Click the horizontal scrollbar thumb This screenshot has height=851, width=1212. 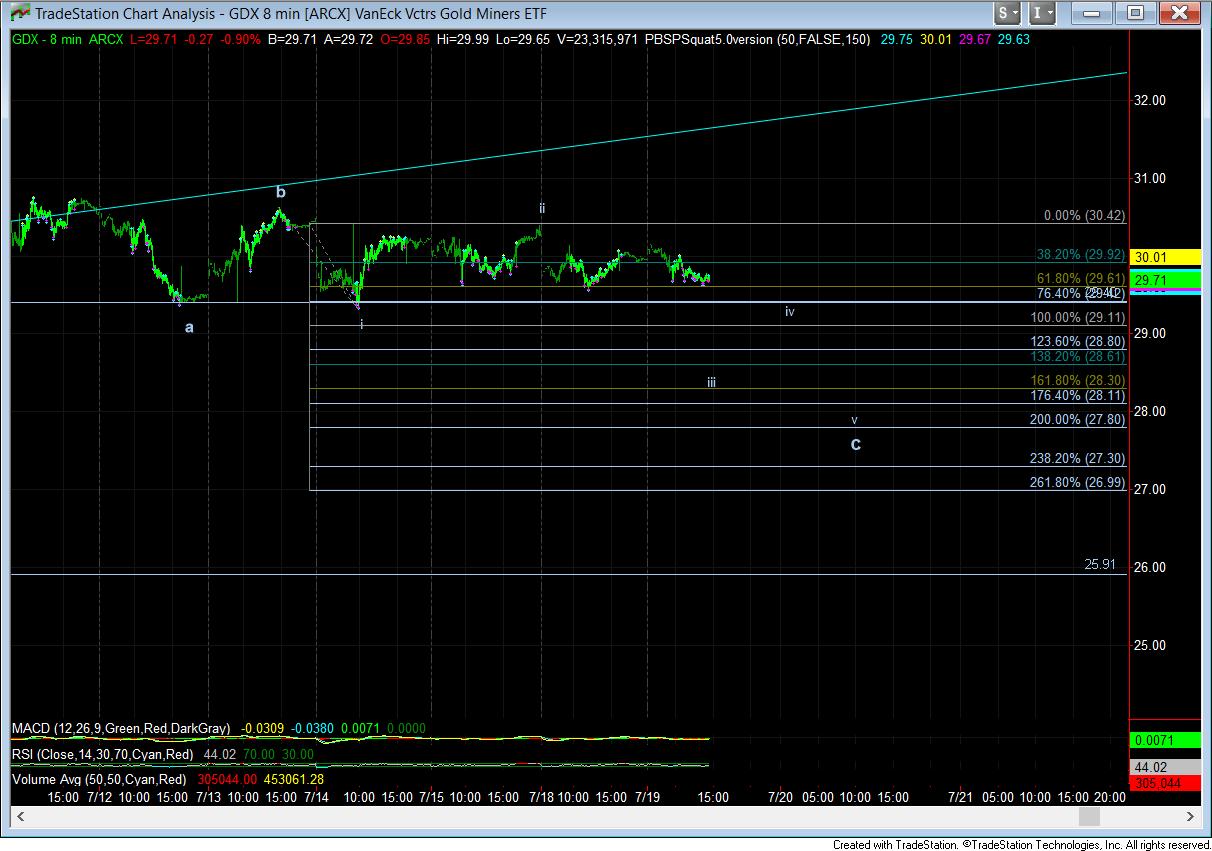[1091, 817]
